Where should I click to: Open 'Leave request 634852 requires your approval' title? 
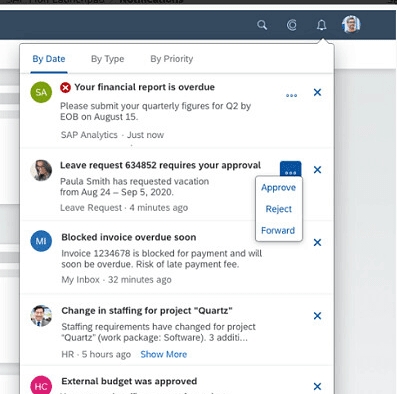[x=160, y=165]
